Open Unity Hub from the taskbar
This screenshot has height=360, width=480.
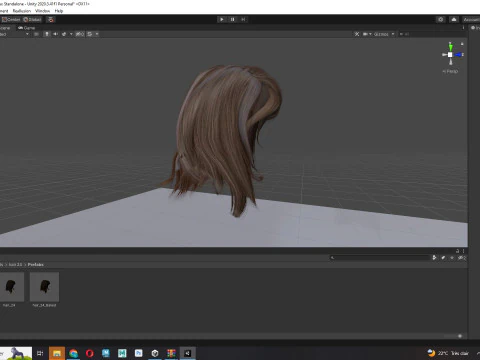tap(155, 353)
